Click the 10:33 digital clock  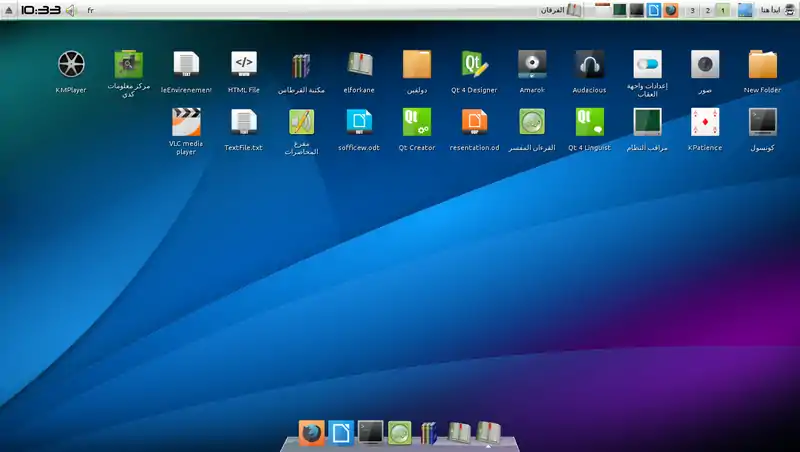pos(41,10)
